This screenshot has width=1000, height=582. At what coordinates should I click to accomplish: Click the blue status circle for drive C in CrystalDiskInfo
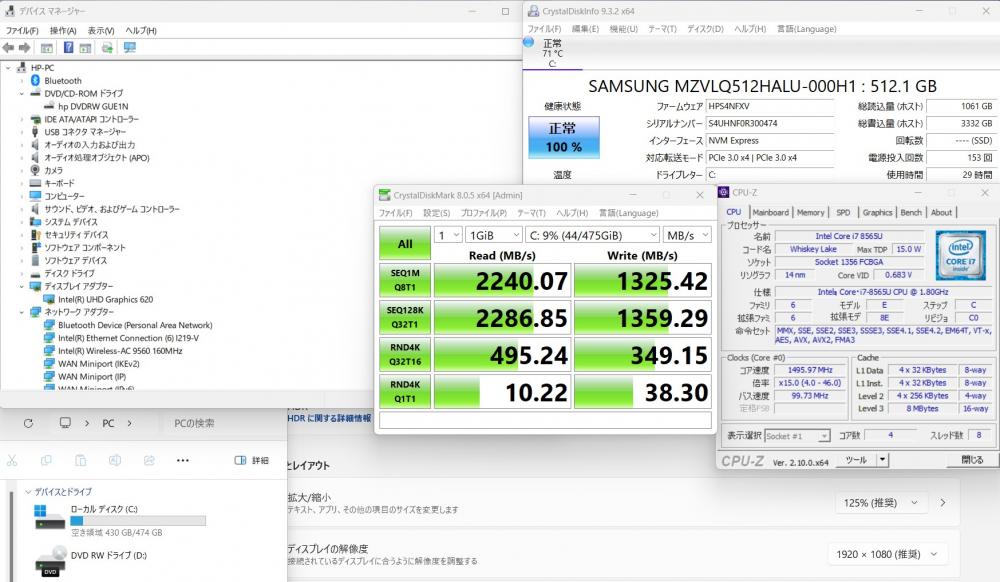pyautogui.click(x=529, y=42)
